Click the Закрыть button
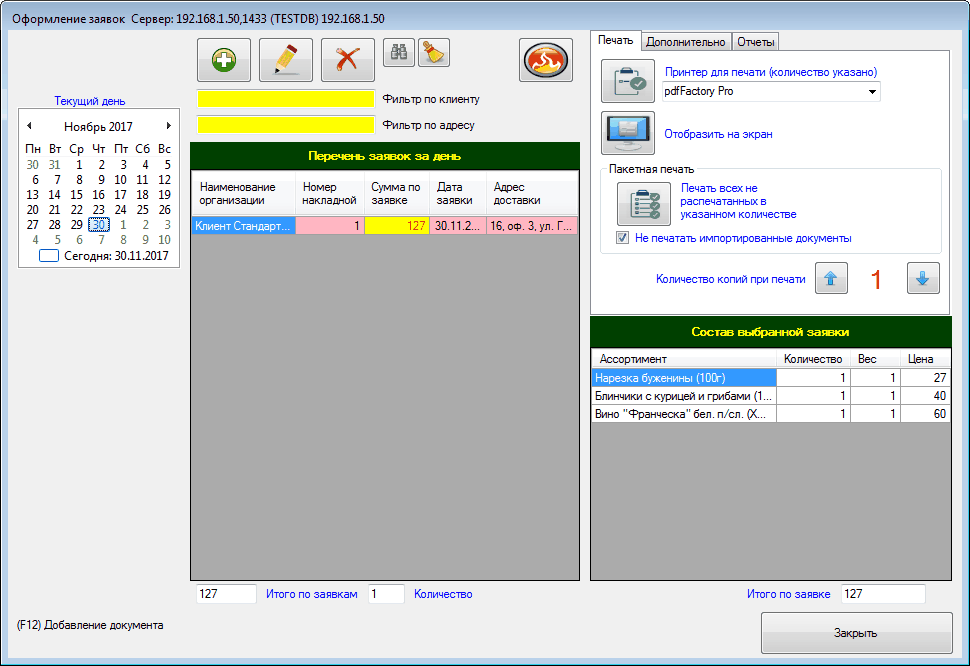970x666 pixels. pyautogui.click(x=856, y=633)
